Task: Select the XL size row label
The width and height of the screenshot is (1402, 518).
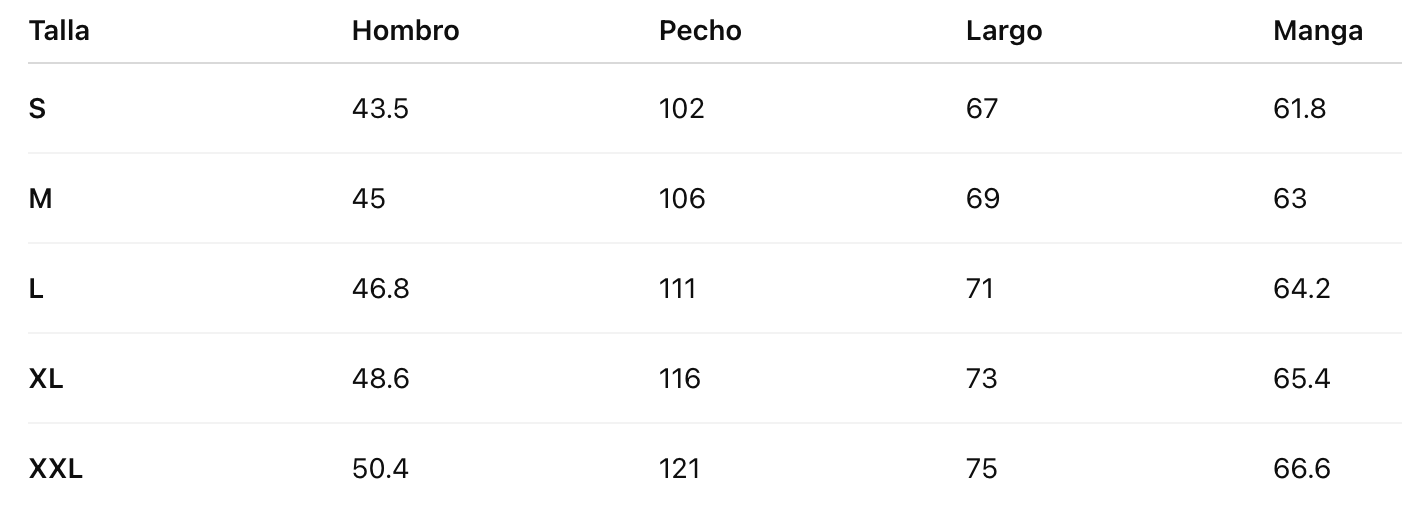Action: pos(46,378)
